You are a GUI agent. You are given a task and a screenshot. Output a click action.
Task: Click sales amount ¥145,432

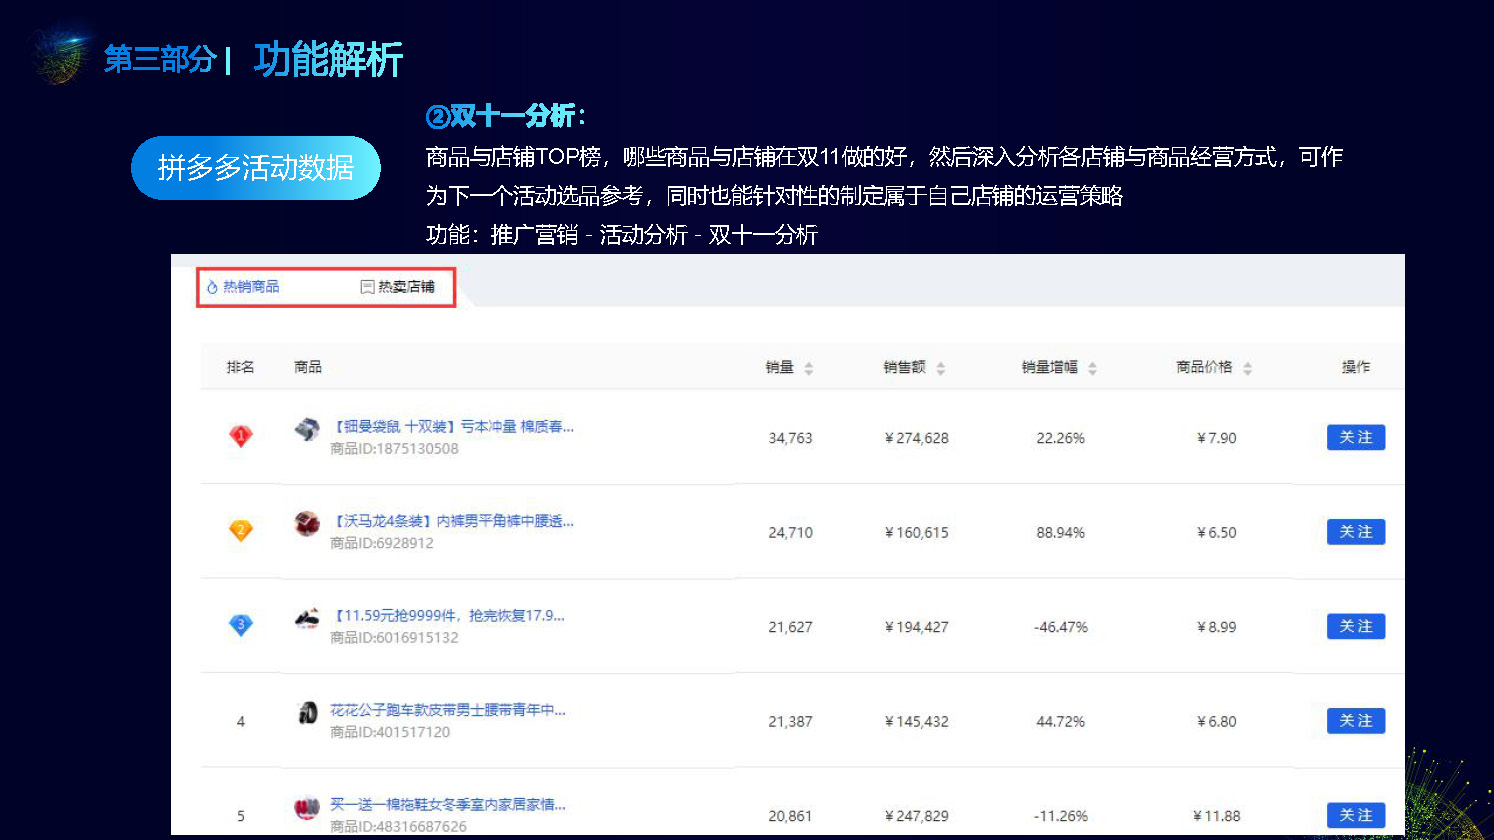916,722
